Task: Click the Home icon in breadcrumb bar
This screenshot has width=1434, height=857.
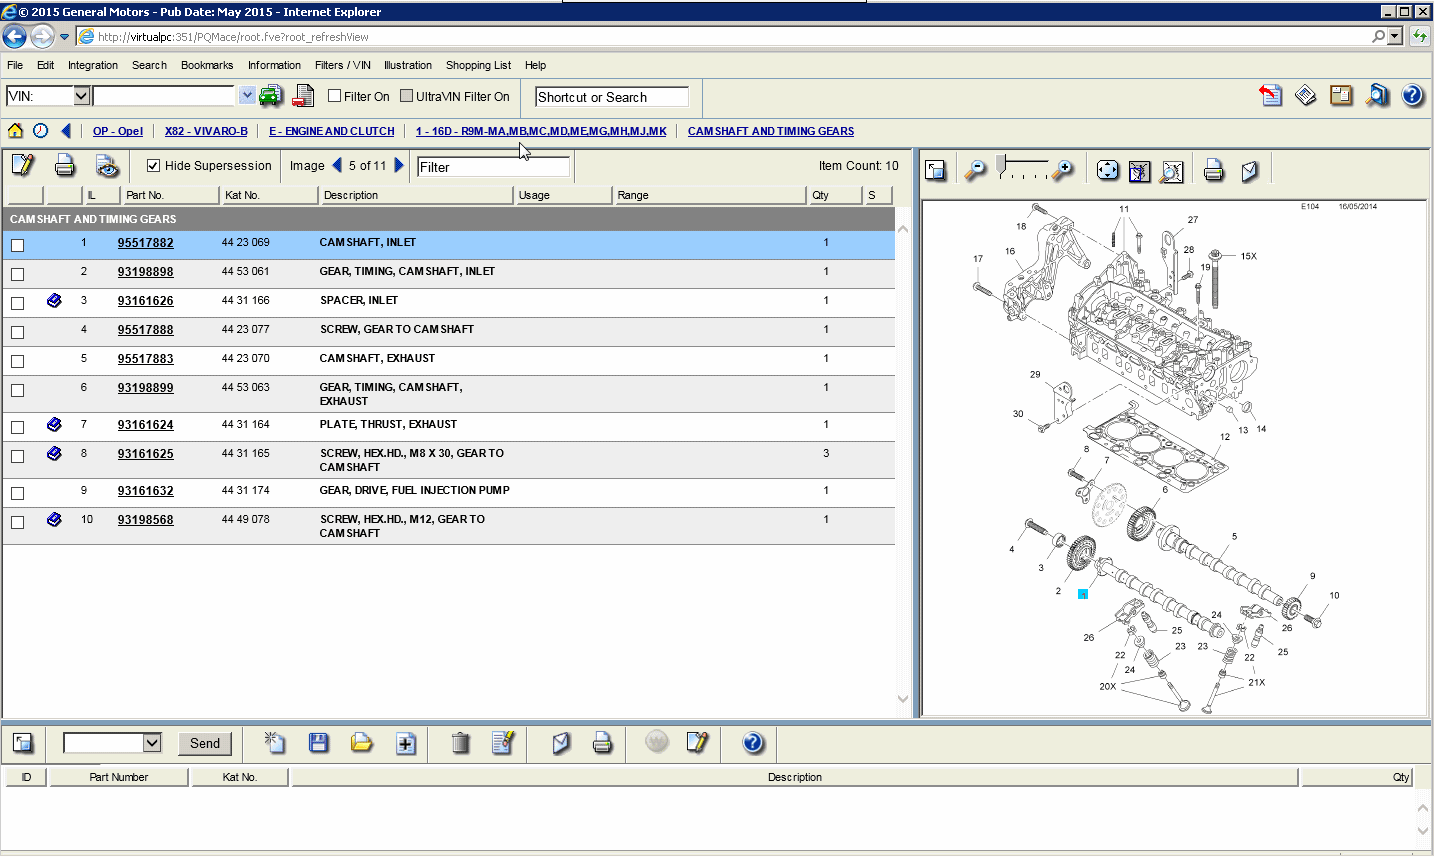Action: pyautogui.click(x=15, y=131)
